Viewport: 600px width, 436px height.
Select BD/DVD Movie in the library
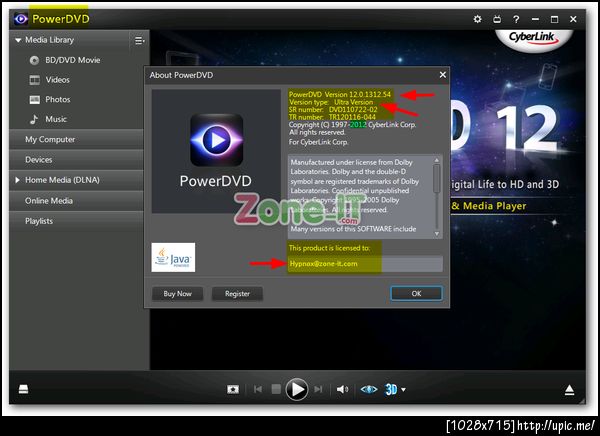click(73, 60)
